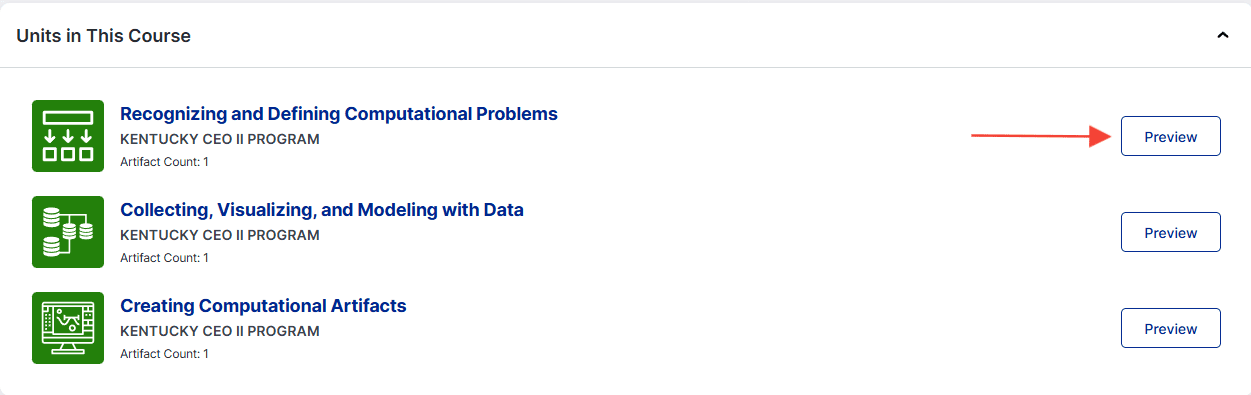Screen dimensions: 1251x395
Task: Click Artifact Count under Recognizing and Defining unit
Action: point(164,161)
